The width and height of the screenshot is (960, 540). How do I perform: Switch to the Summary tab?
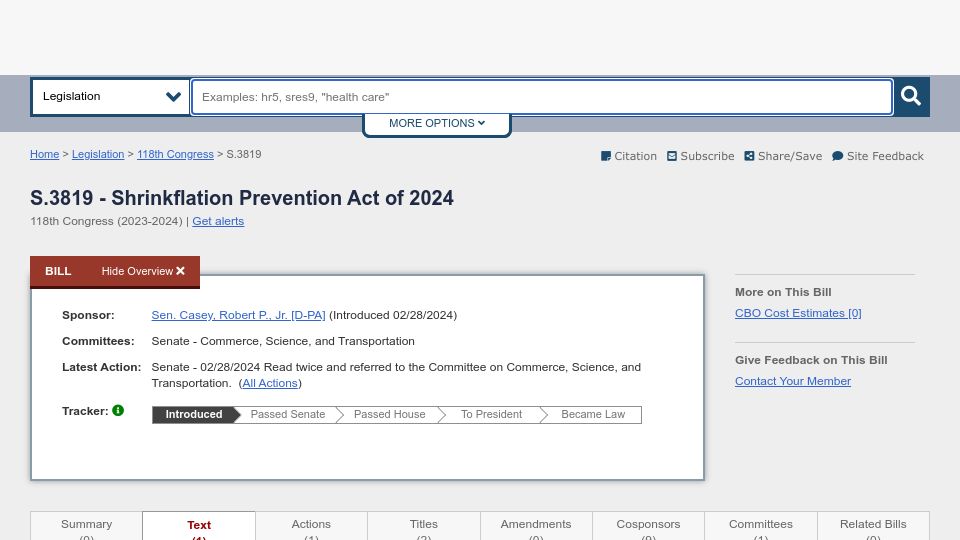coord(86,526)
